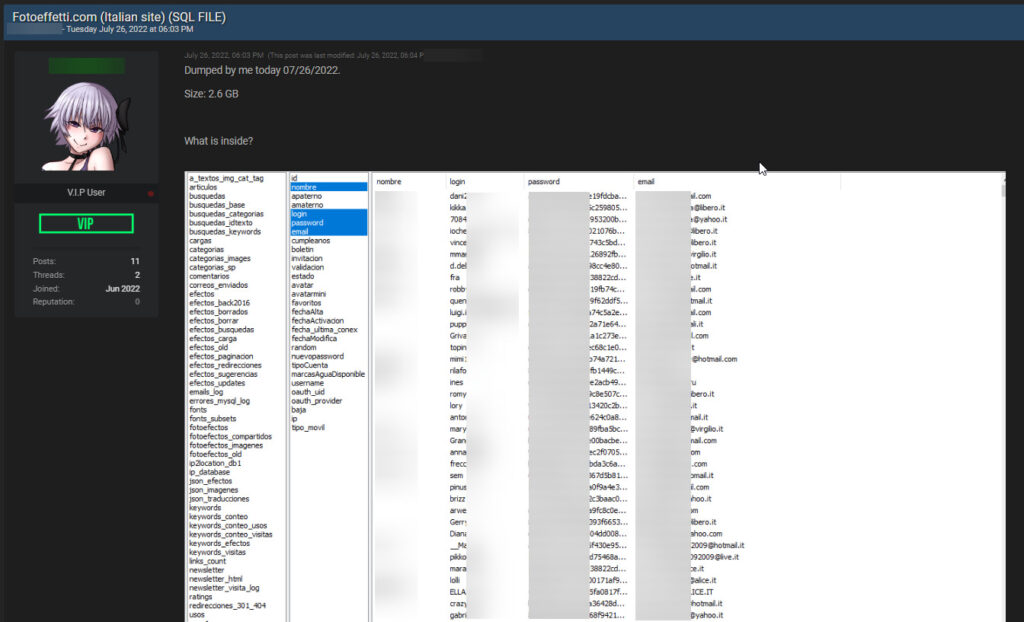Select the "fotoefectos_compartidos" table
This screenshot has height=622, width=1024.
[x=230, y=437]
